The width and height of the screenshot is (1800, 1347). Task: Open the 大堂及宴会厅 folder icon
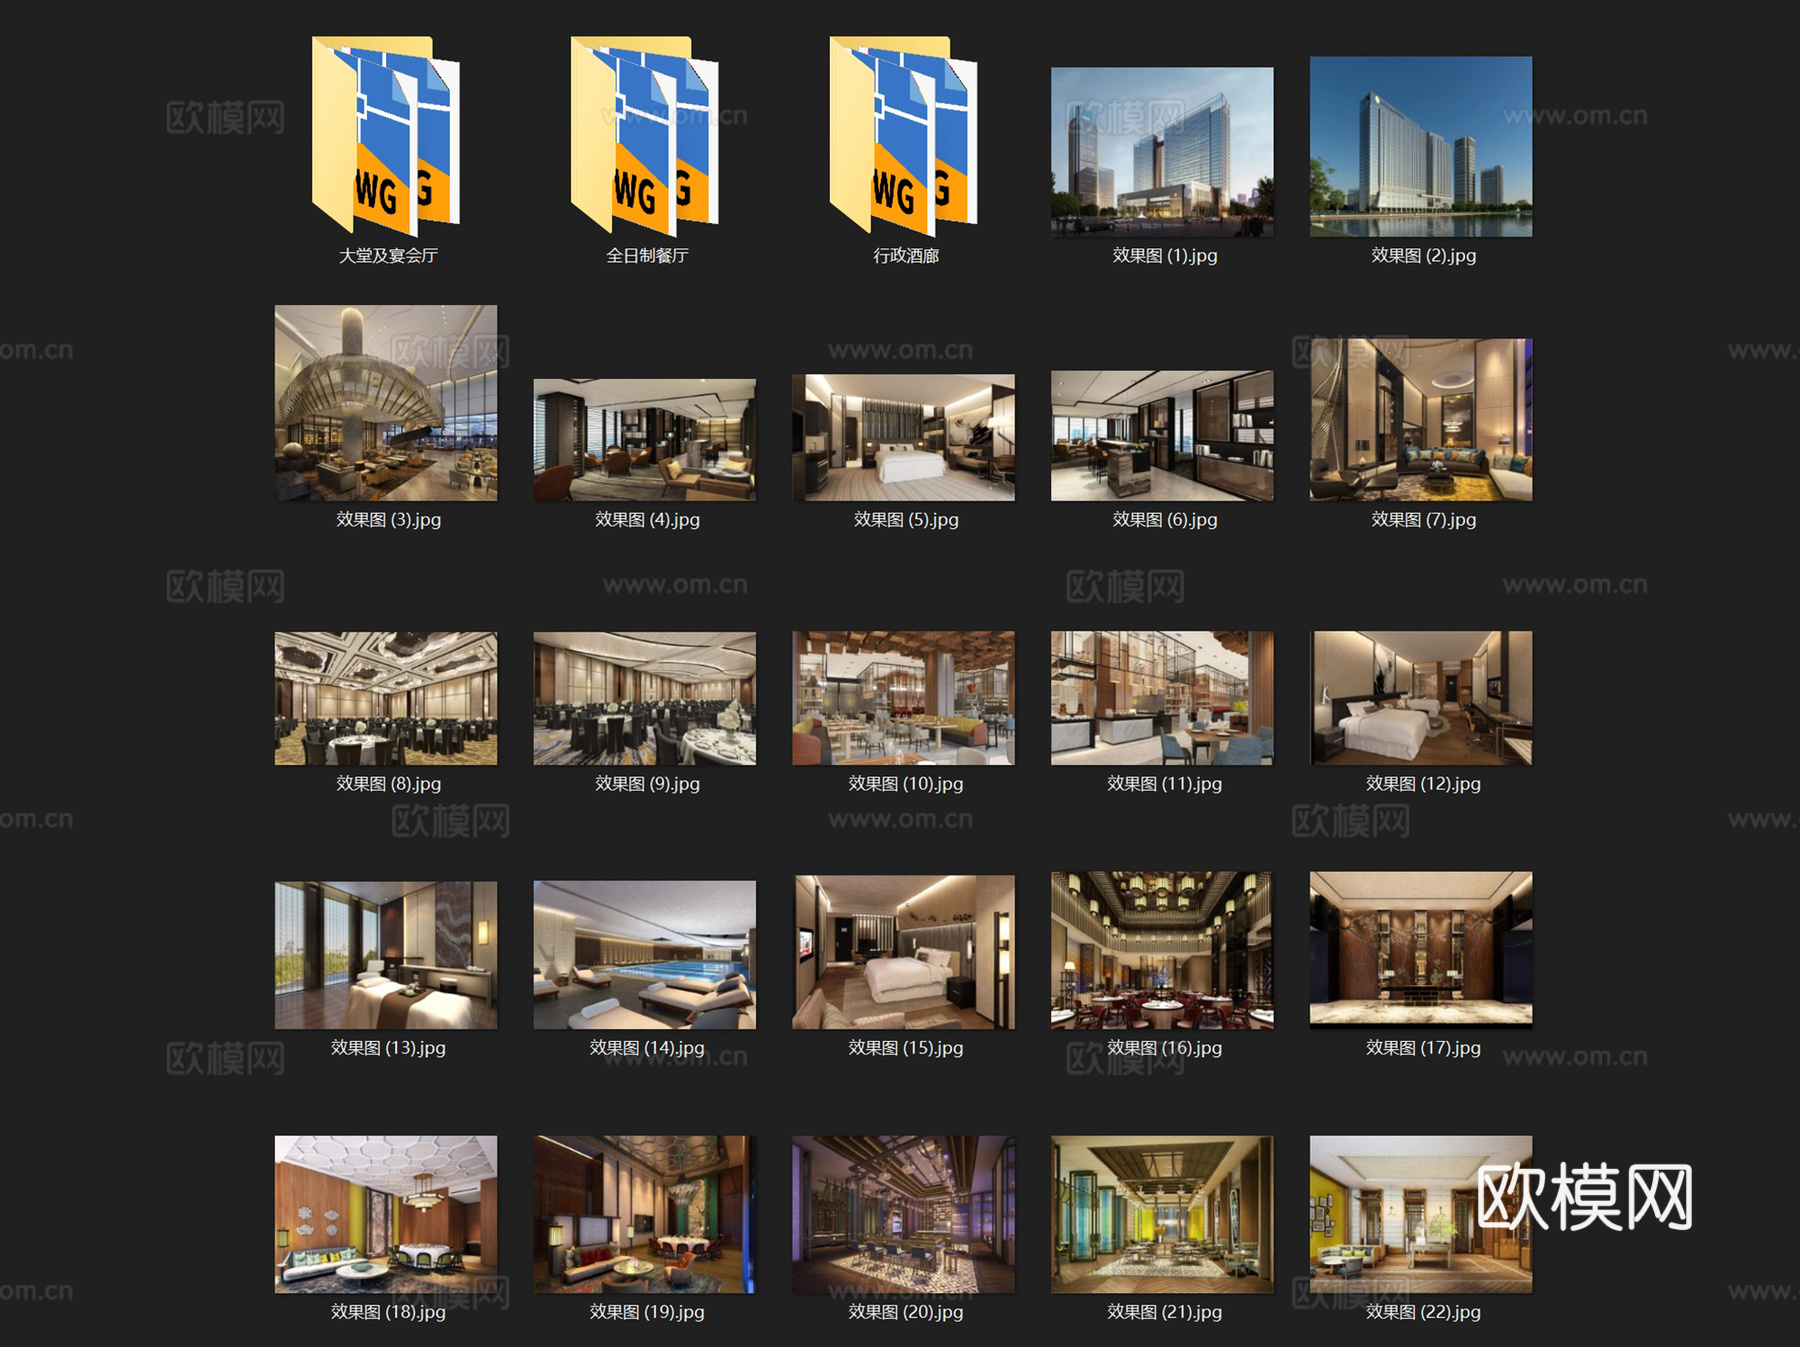[x=386, y=135]
